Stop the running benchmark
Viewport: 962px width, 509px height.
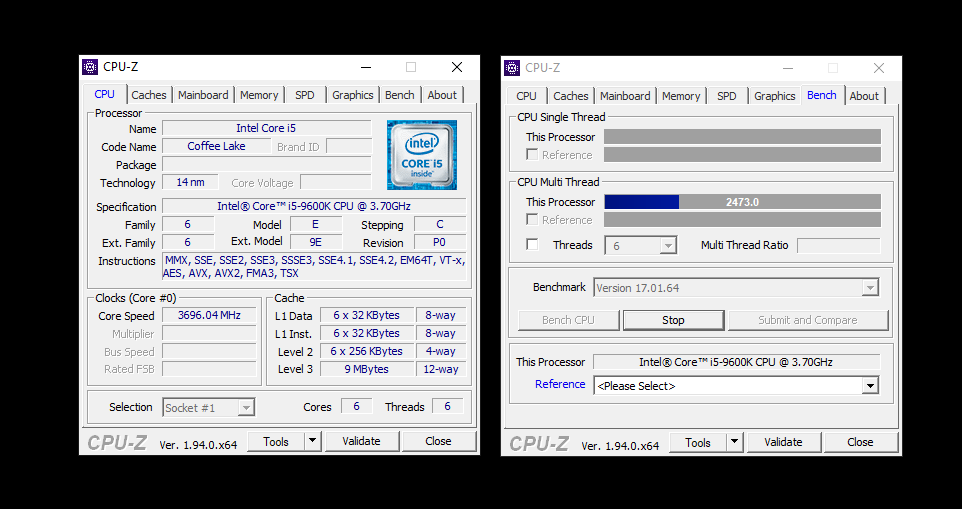coord(673,320)
